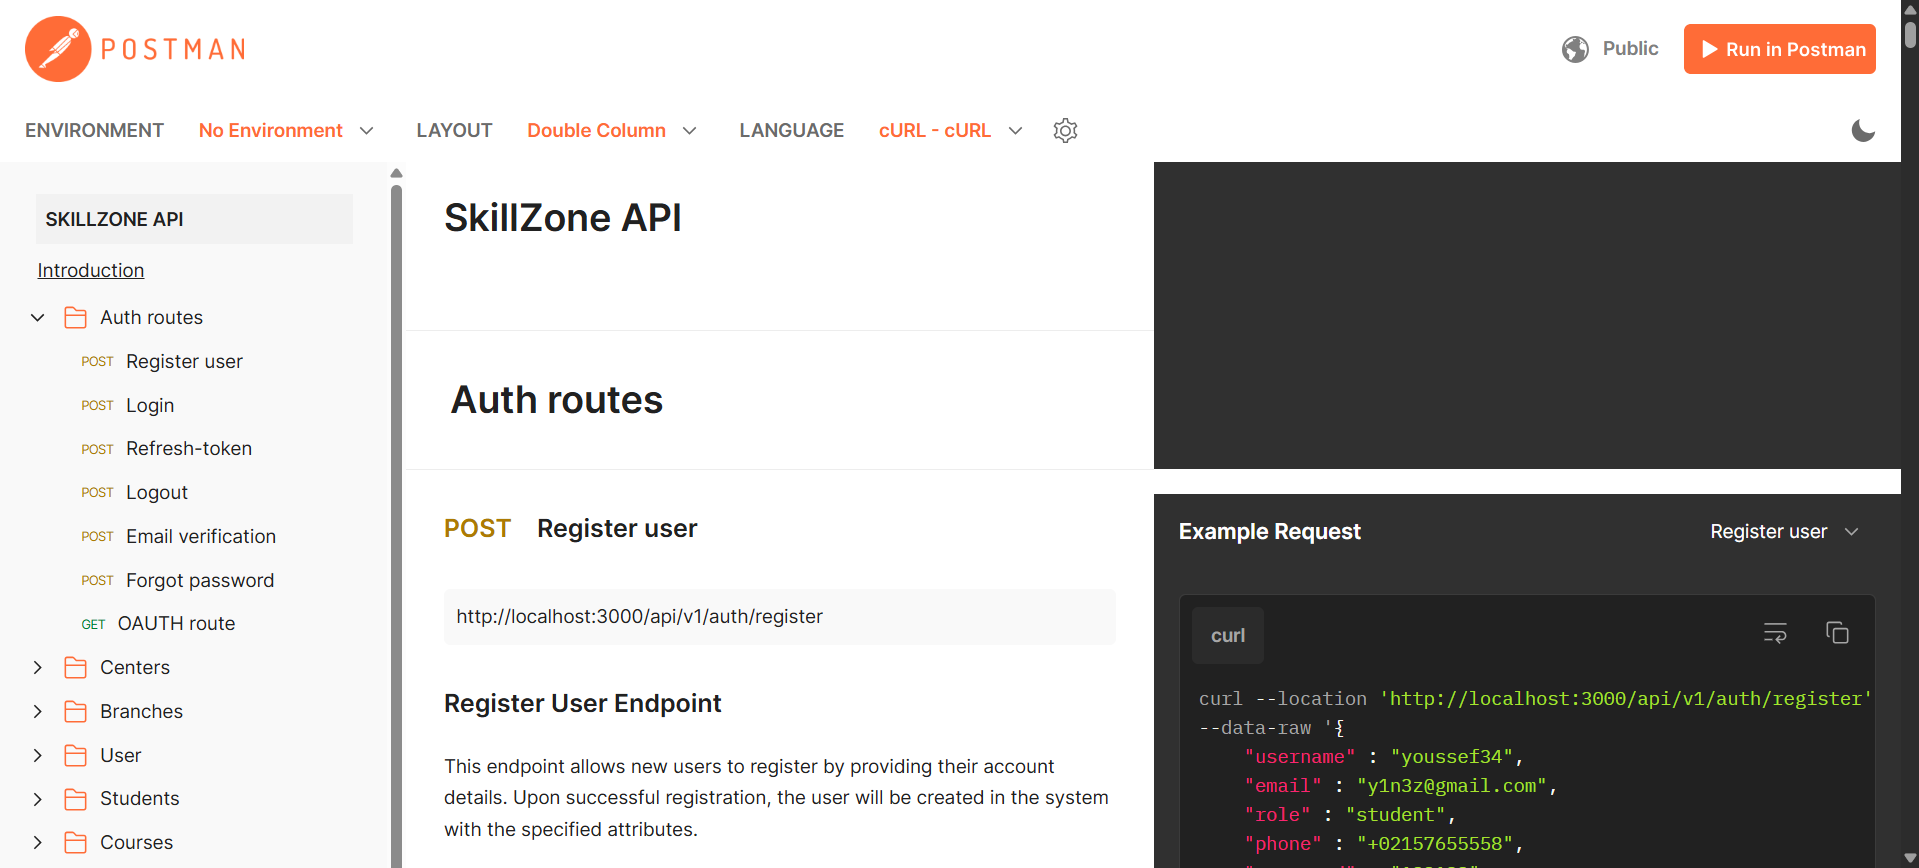Click the ENVIRONMENT label
1919x868 pixels.
[x=94, y=130]
